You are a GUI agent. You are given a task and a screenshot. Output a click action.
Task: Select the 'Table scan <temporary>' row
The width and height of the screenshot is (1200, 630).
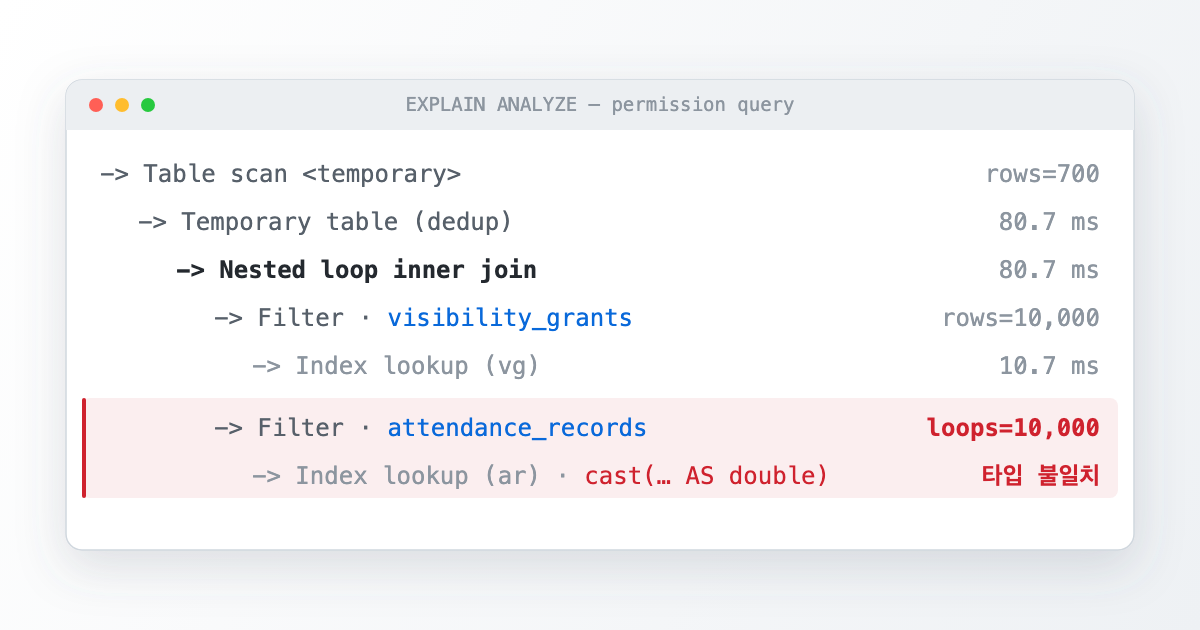coord(600,174)
